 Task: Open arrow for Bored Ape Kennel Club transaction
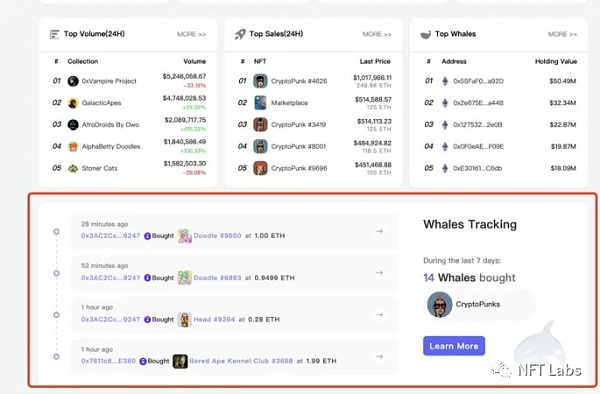tap(379, 357)
